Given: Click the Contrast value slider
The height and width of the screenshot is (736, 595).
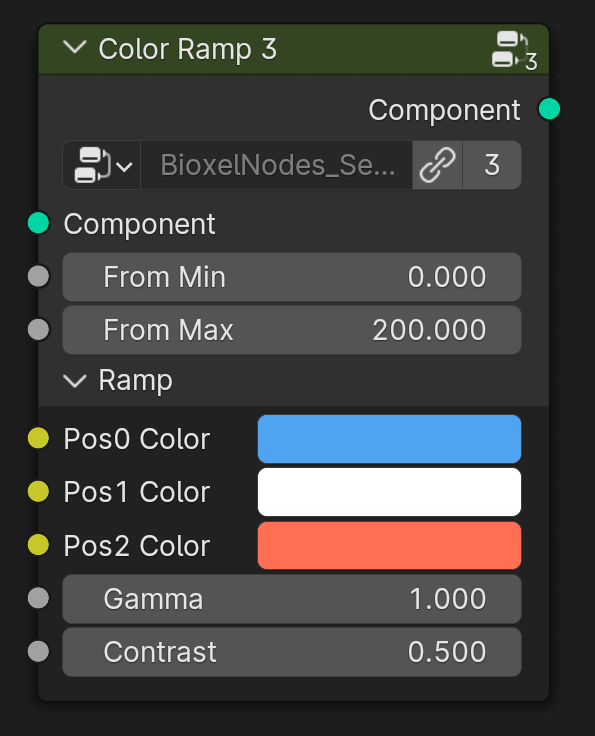Looking at the screenshot, I should click(292, 652).
